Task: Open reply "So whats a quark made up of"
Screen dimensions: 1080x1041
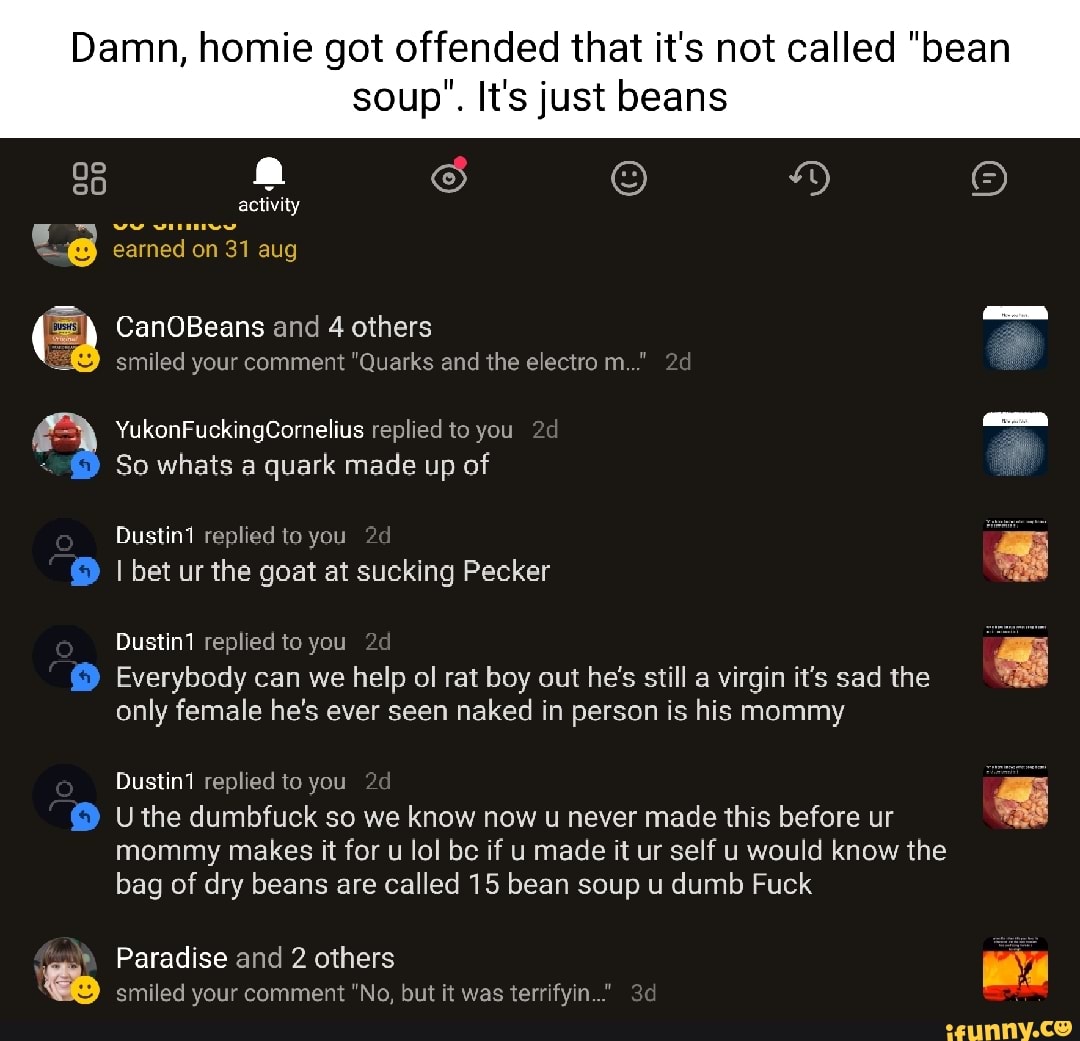Action: (302, 465)
